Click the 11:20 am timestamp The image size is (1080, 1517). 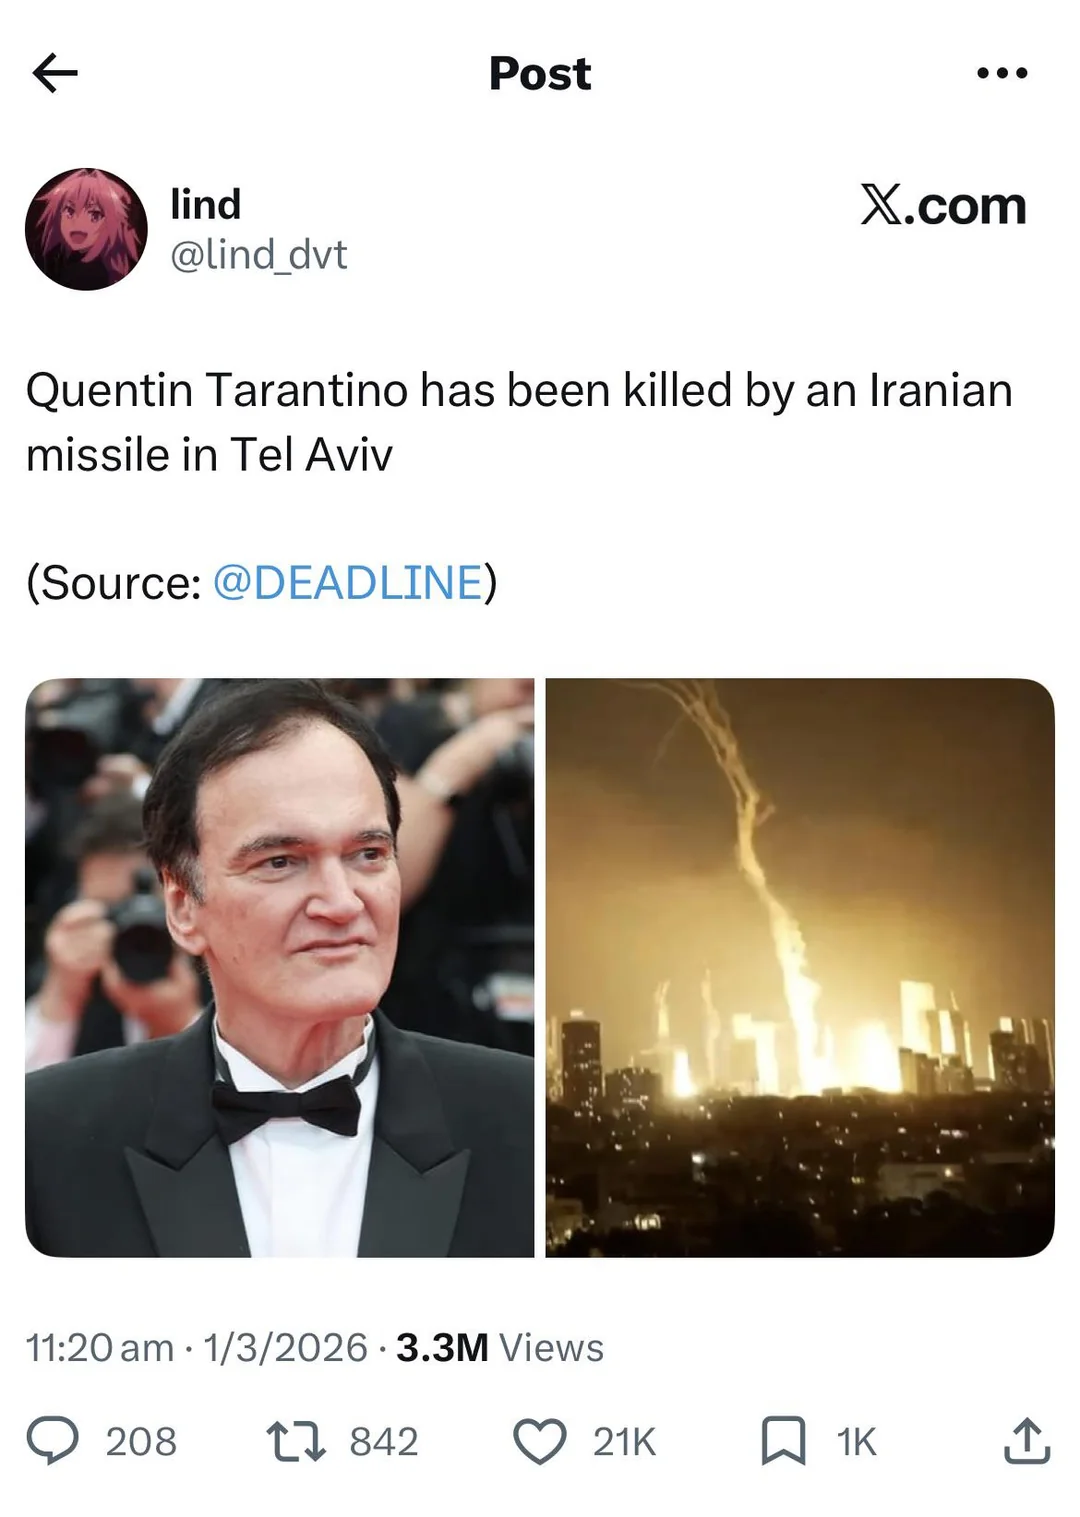click(x=99, y=1348)
